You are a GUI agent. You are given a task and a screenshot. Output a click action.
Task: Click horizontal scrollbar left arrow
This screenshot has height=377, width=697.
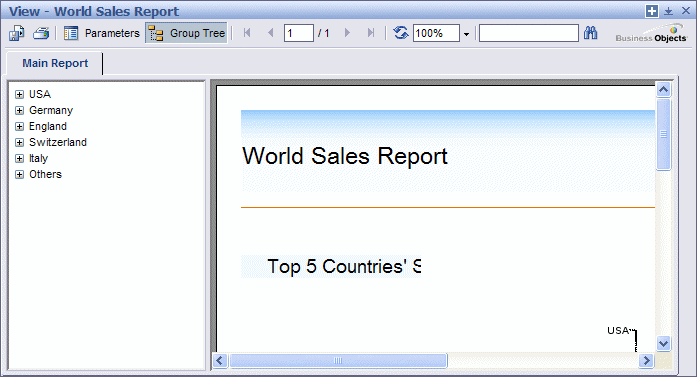click(220, 361)
